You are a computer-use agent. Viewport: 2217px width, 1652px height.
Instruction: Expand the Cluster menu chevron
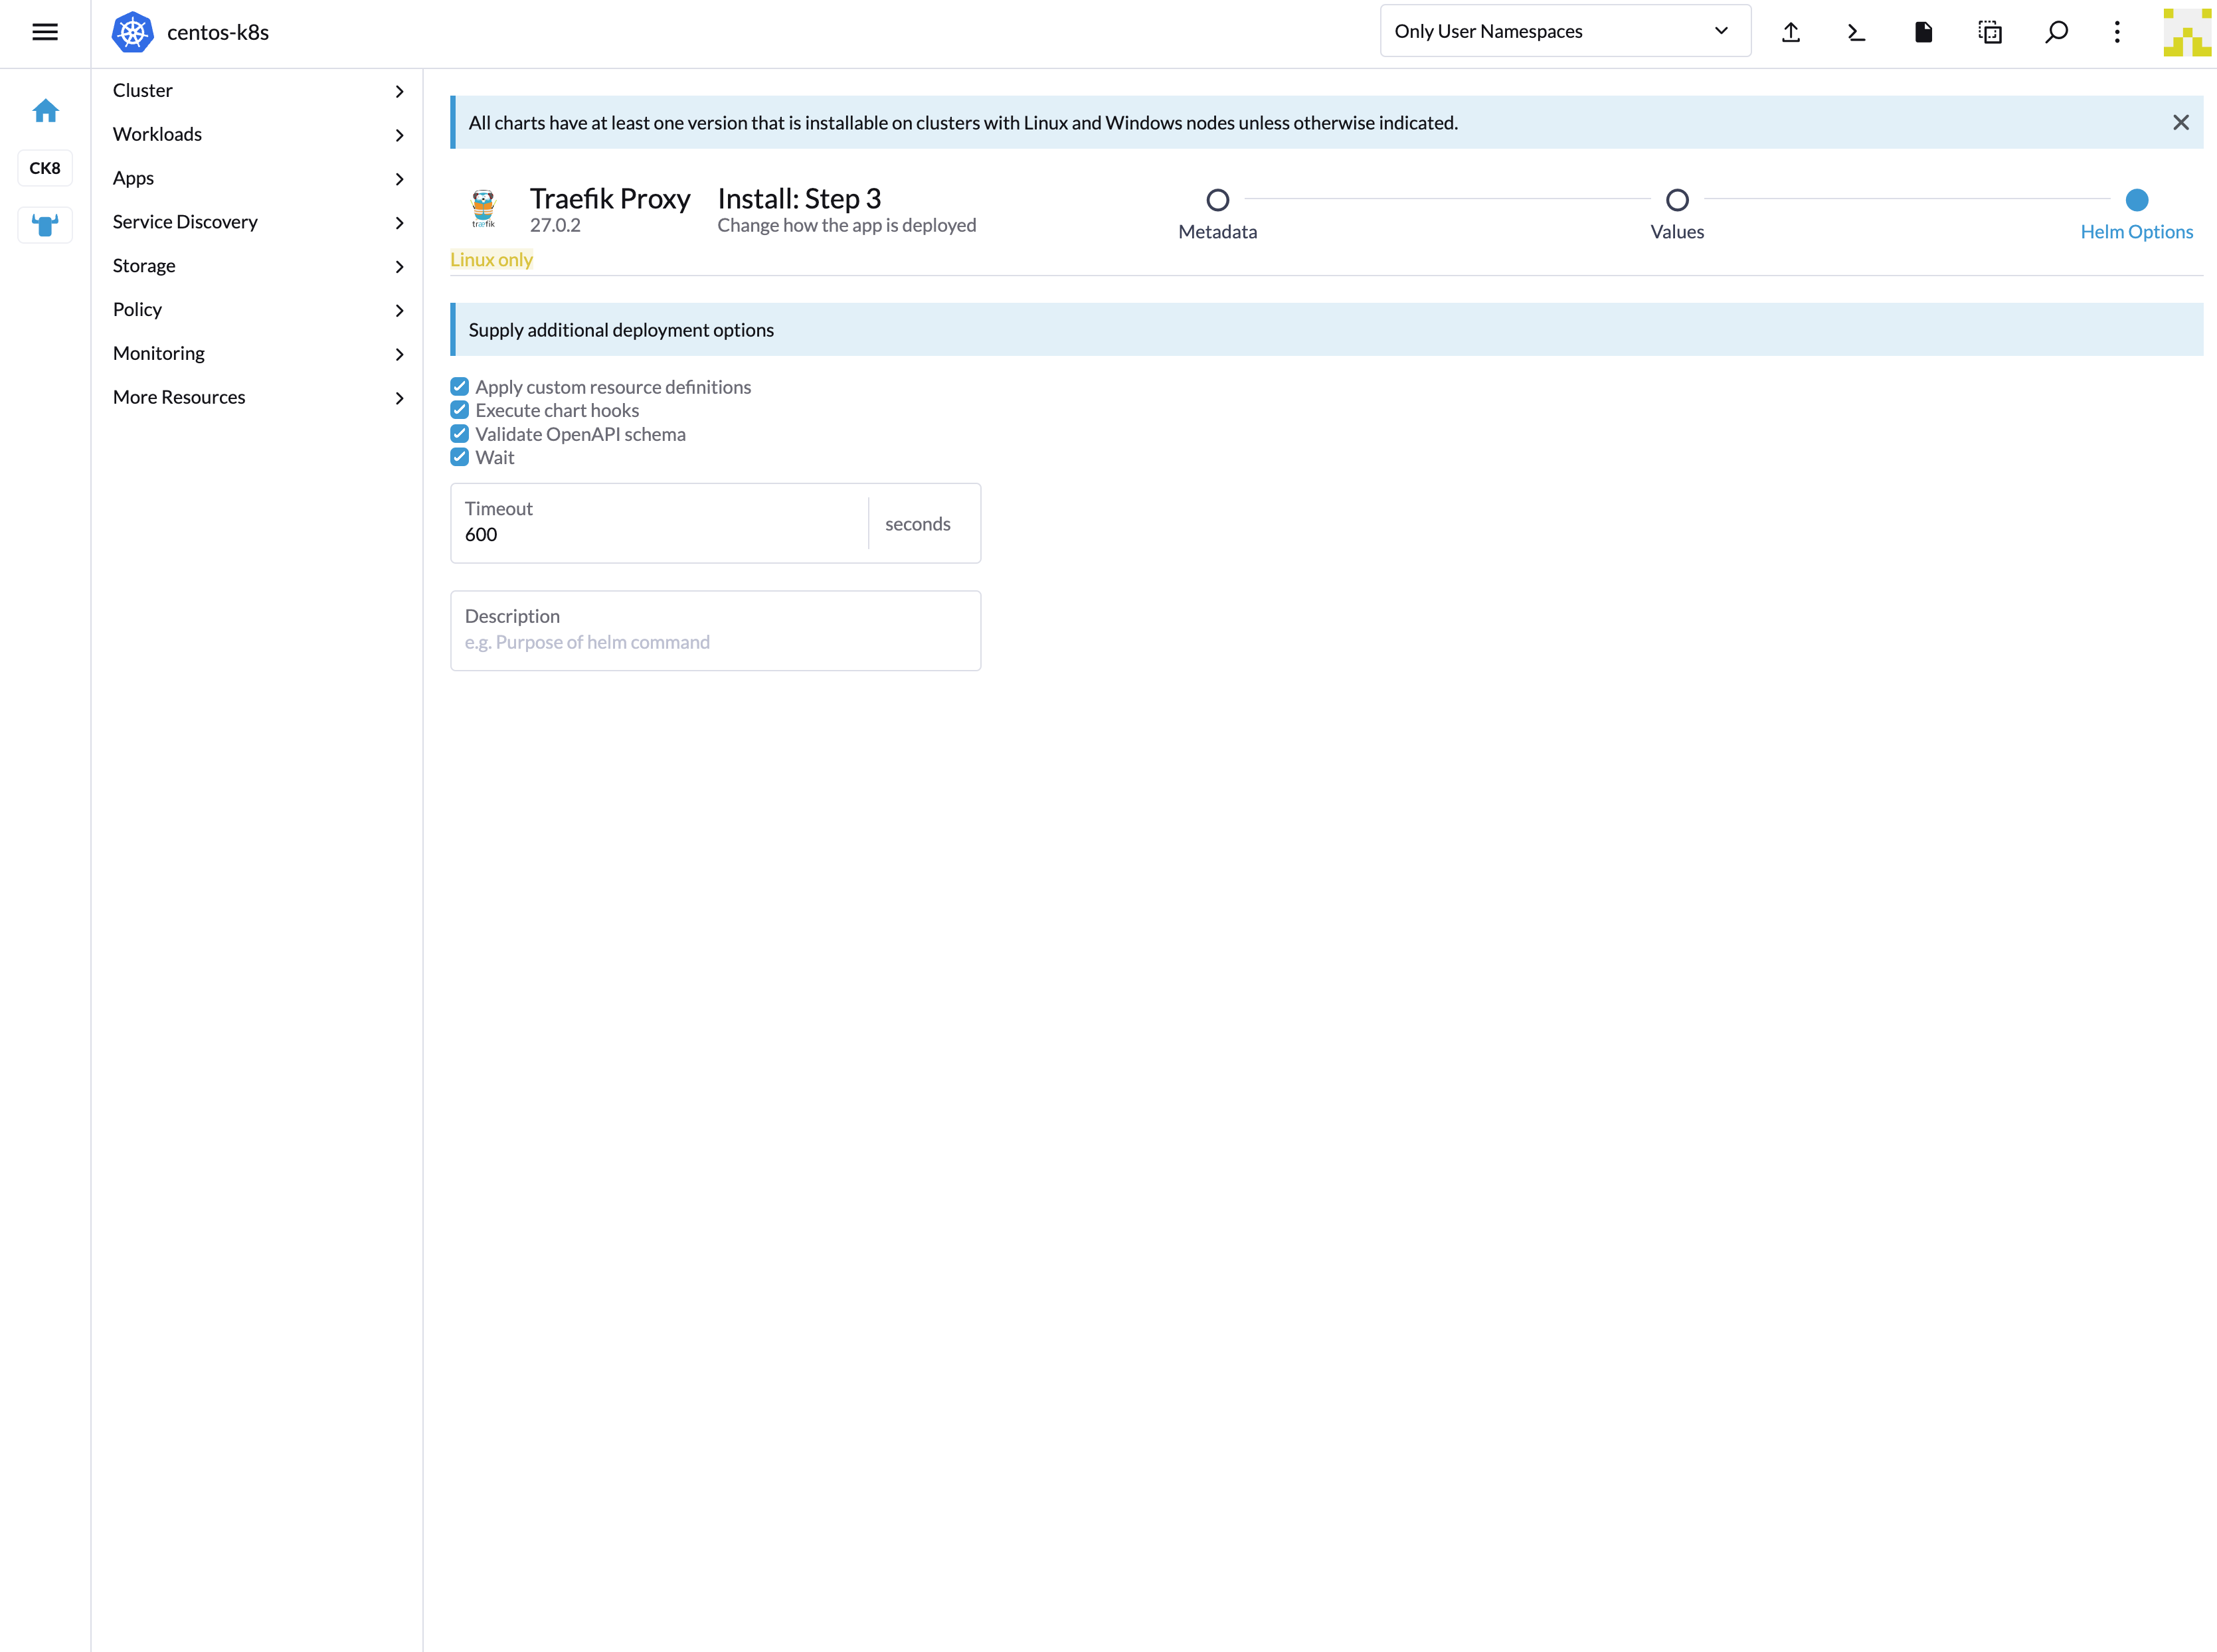[x=399, y=91]
